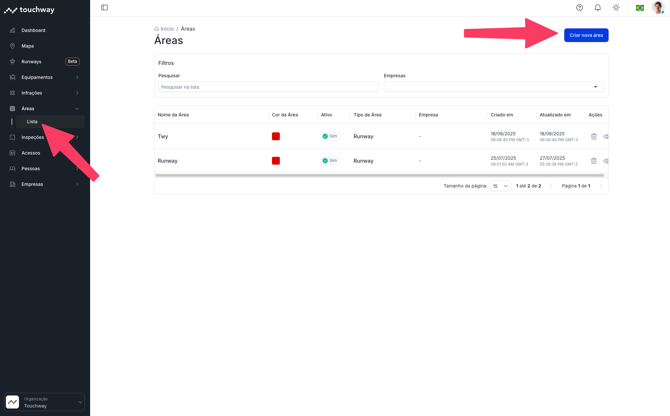
Task: Click the red color swatch for Twy
Action: (x=276, y=136)
